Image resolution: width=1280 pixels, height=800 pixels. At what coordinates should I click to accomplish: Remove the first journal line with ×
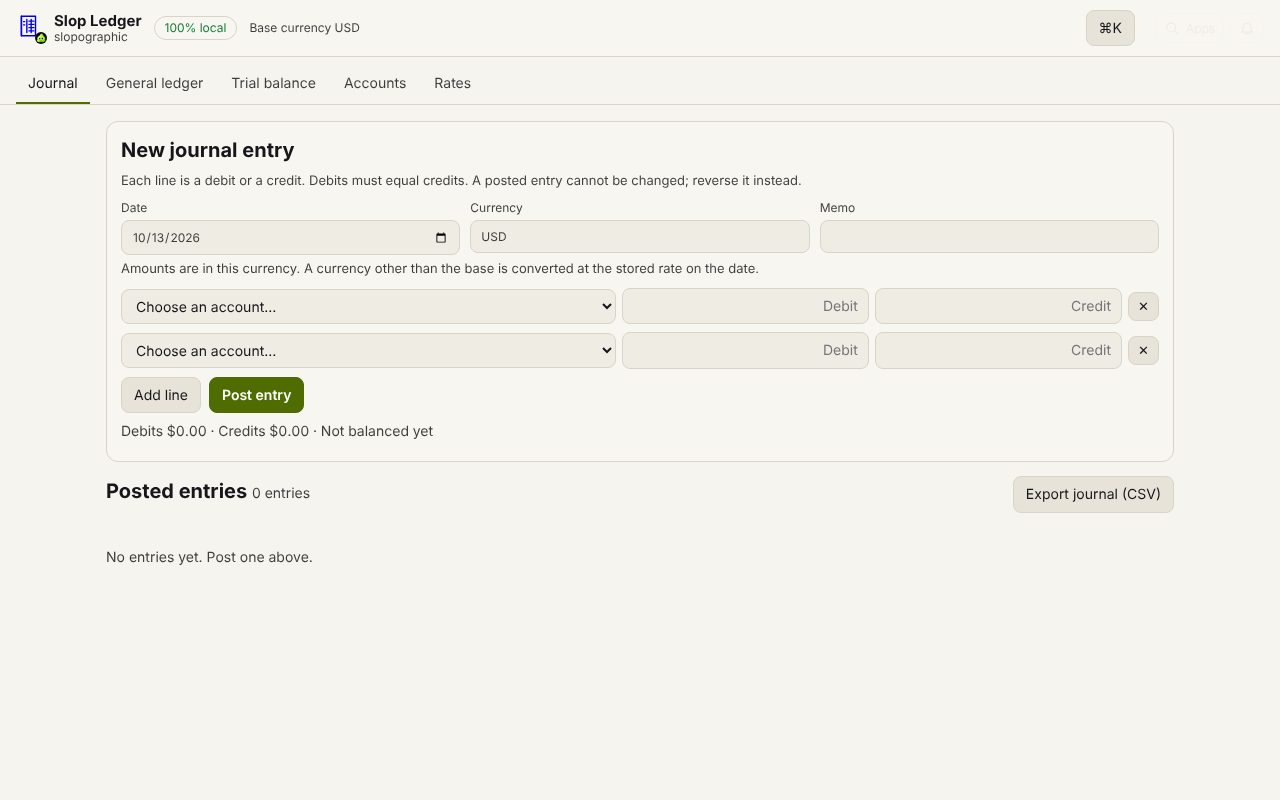tap(1143, 307)
